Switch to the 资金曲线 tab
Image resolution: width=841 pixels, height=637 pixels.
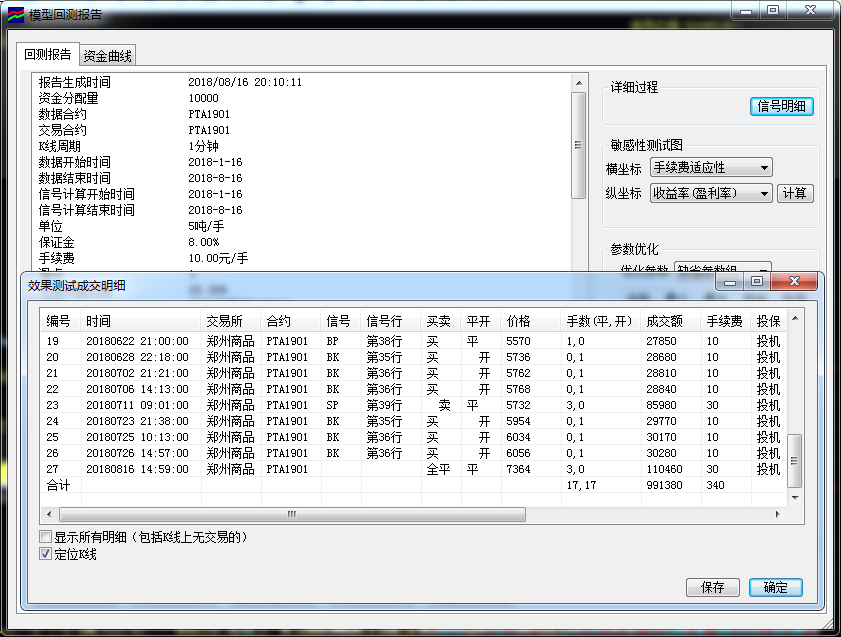coord(108,56)
